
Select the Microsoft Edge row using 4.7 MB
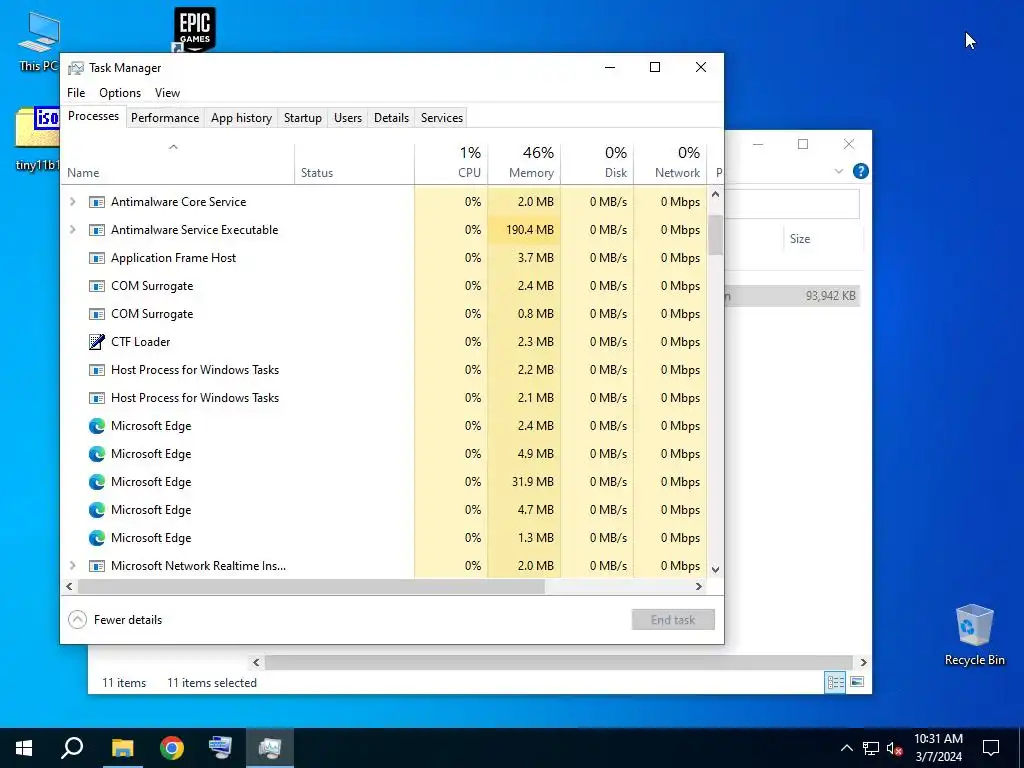pyautogui.click(x=385, y=510)
